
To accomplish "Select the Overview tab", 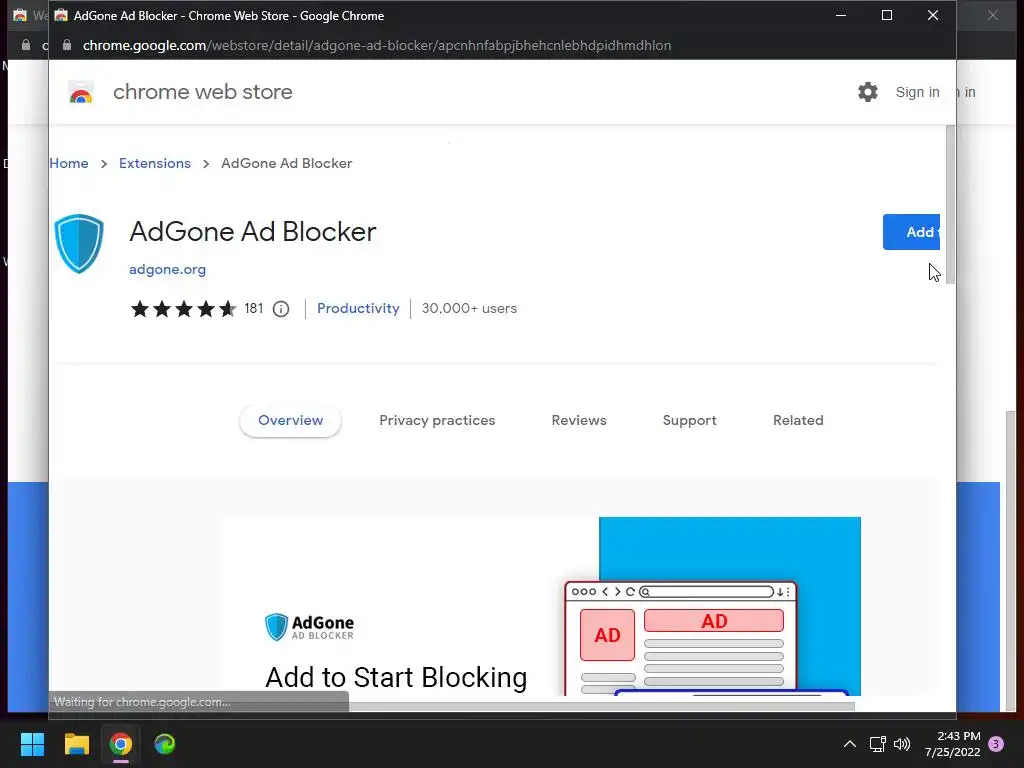I will (291, 421).
